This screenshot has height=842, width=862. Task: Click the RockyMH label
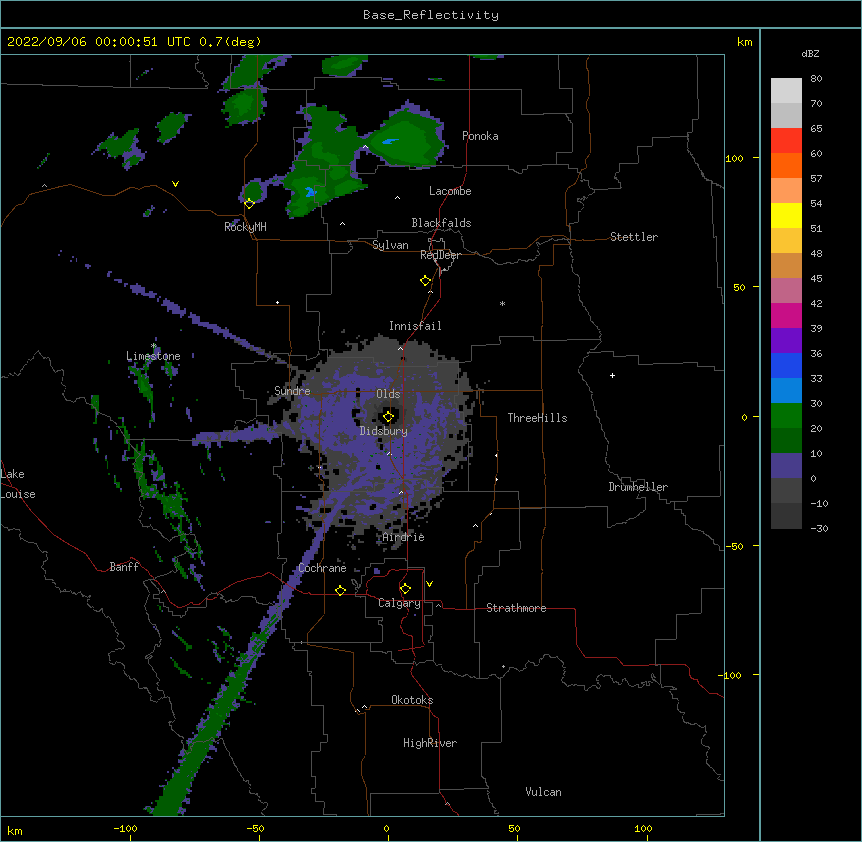[245, 226]
